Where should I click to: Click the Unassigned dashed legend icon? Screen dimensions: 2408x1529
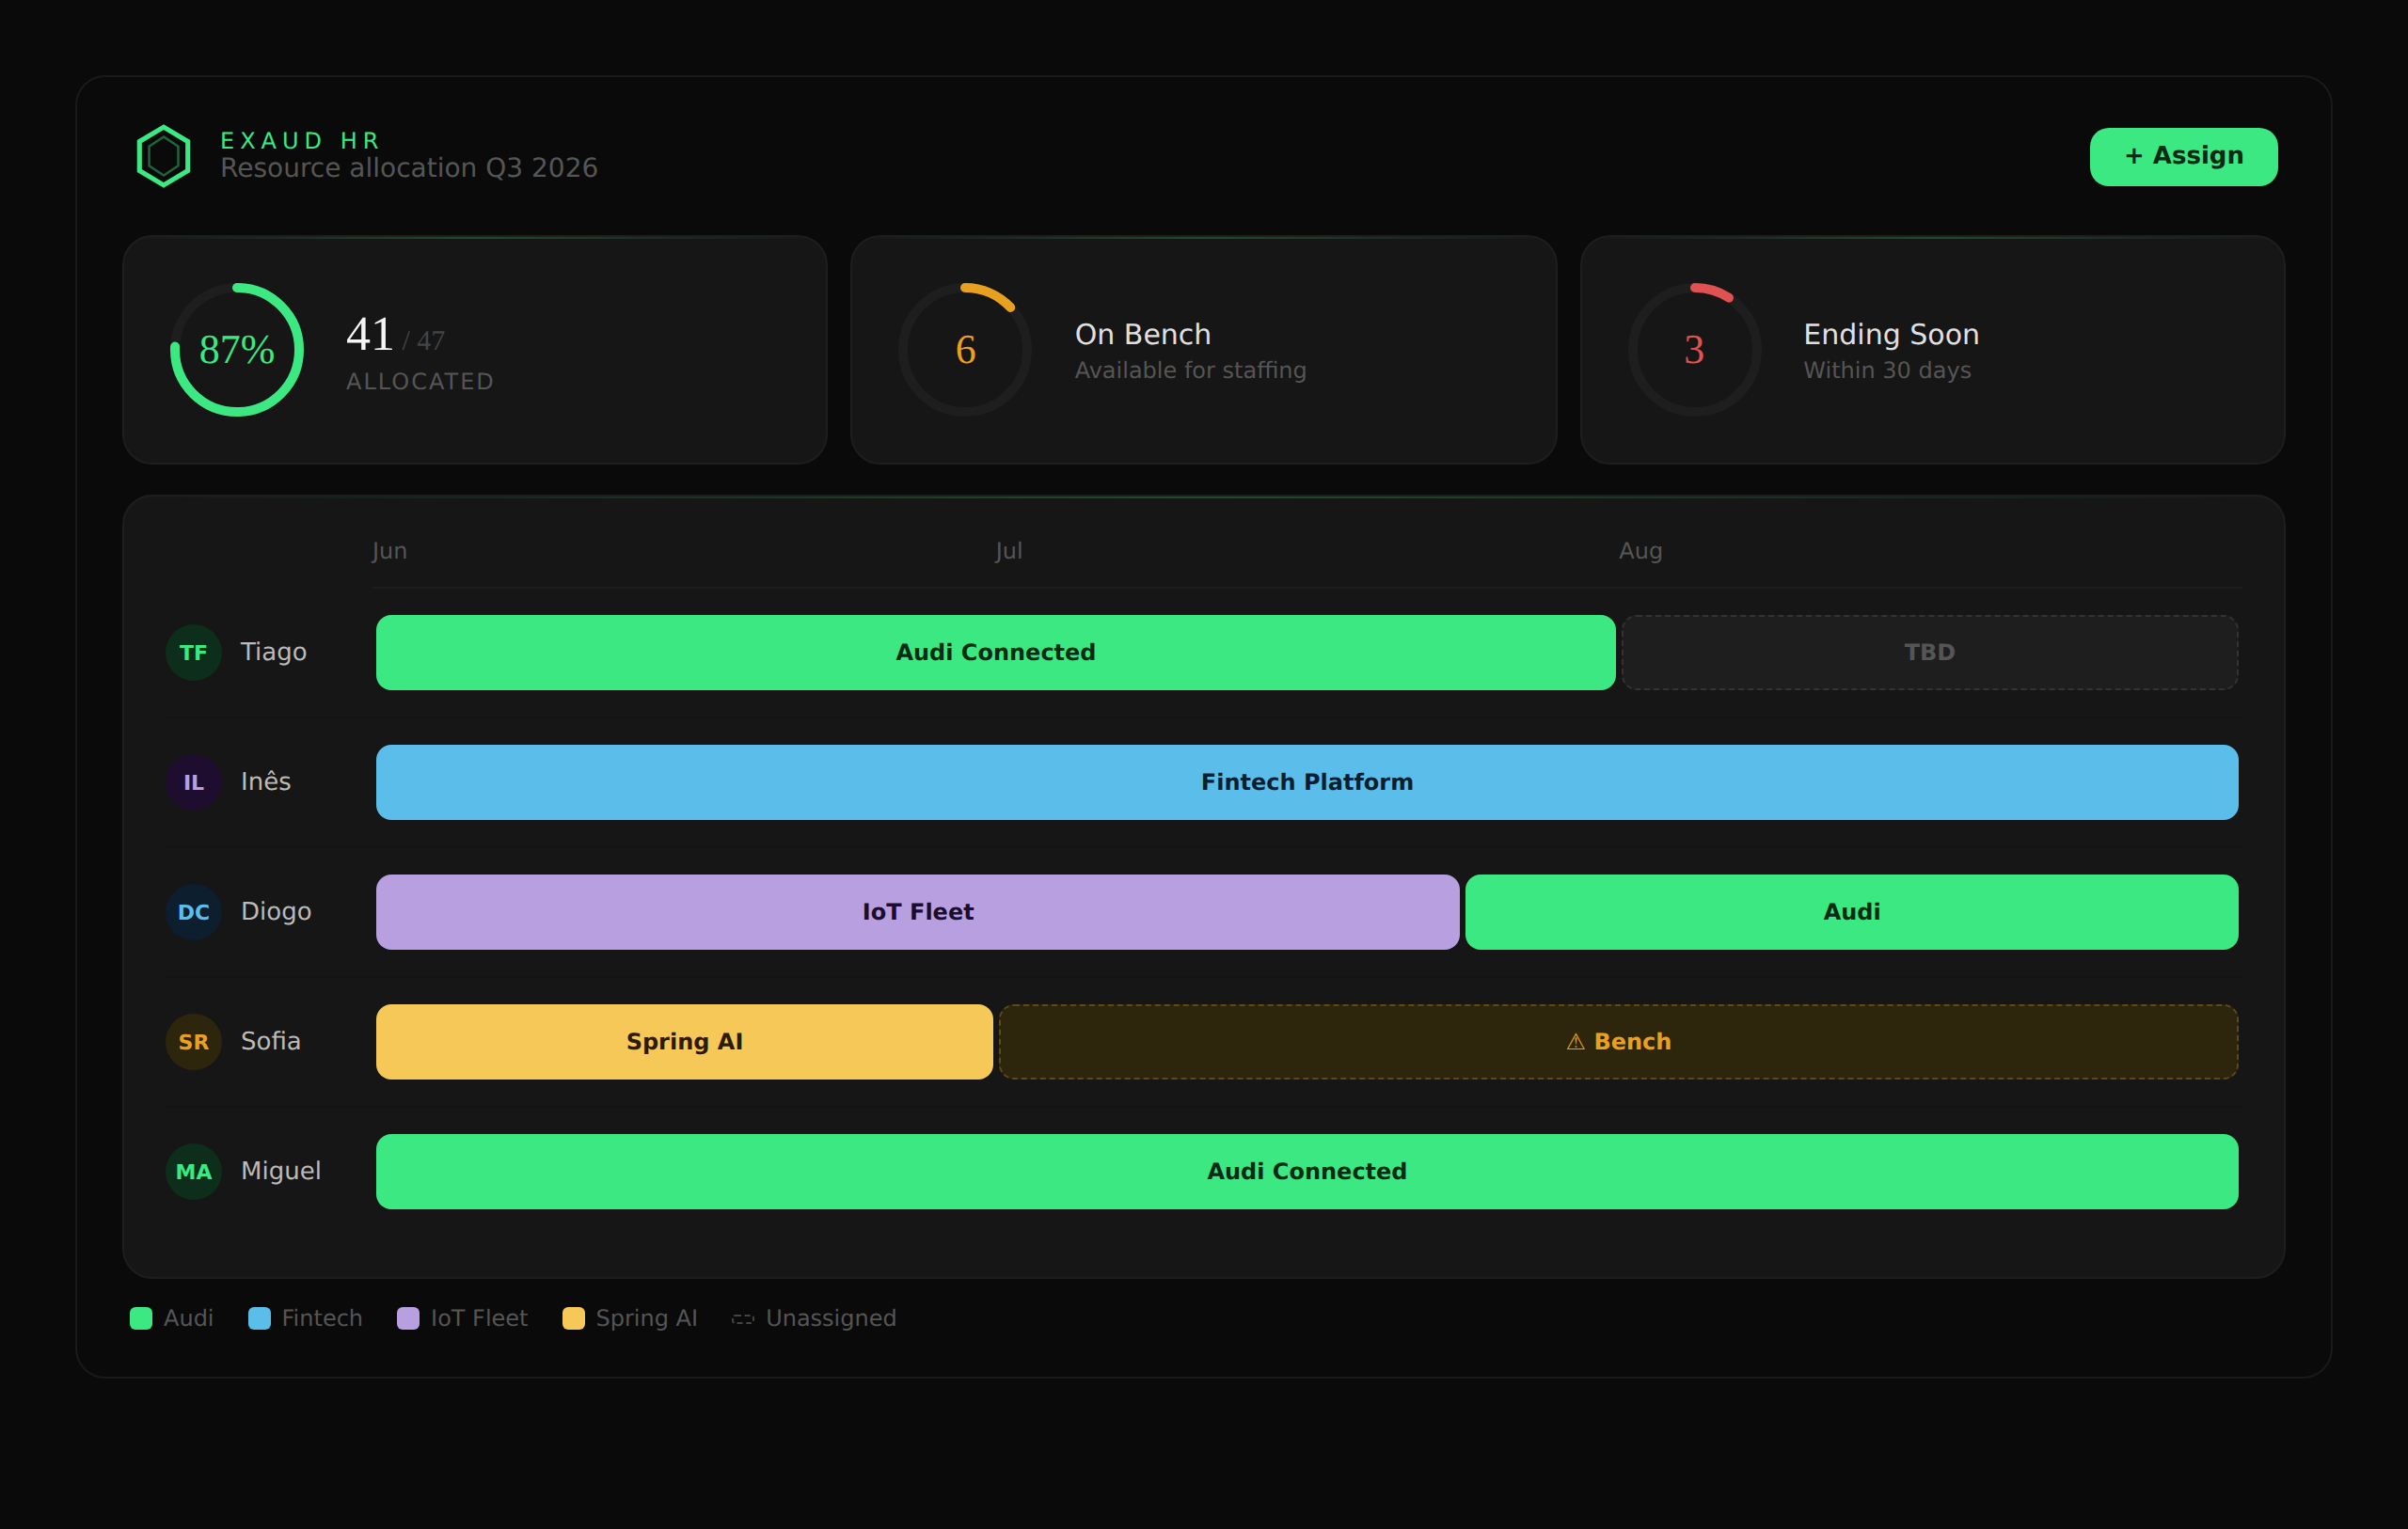[x=742, y=1319]
